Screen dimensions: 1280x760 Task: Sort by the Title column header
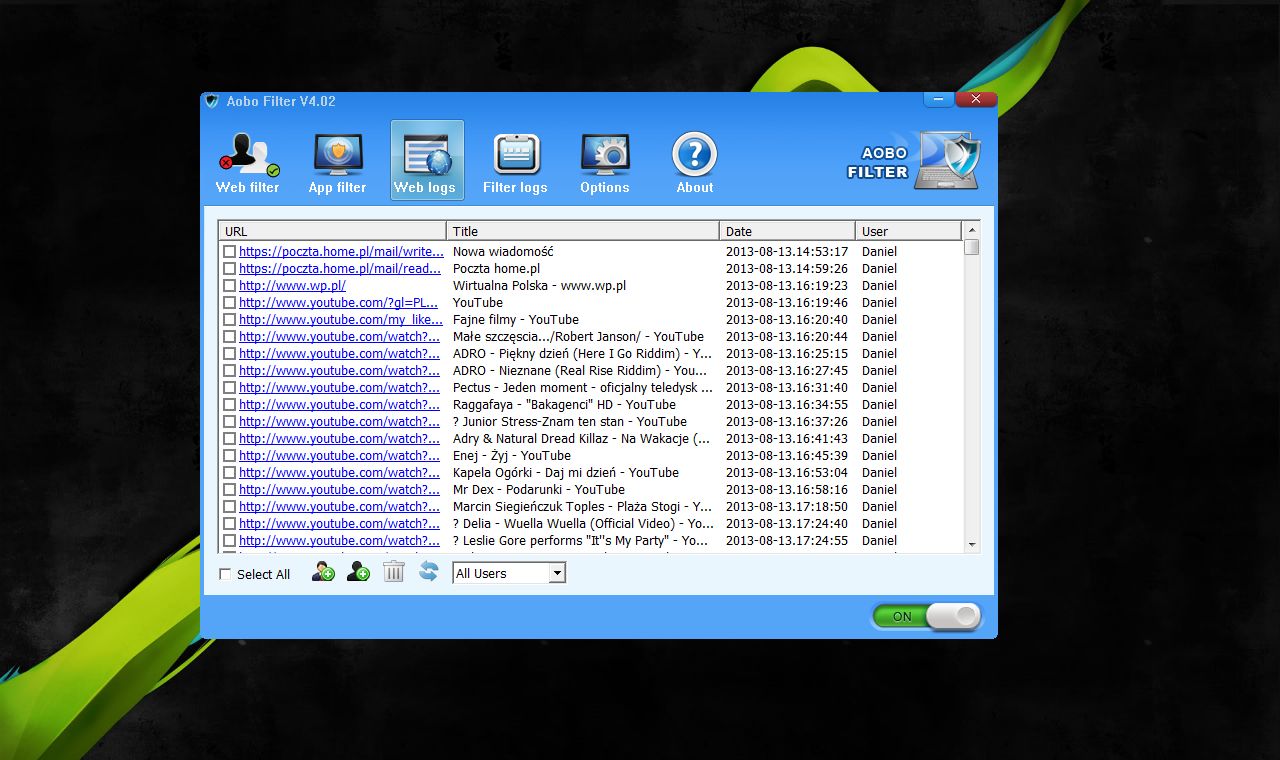[x=583, y=231]
